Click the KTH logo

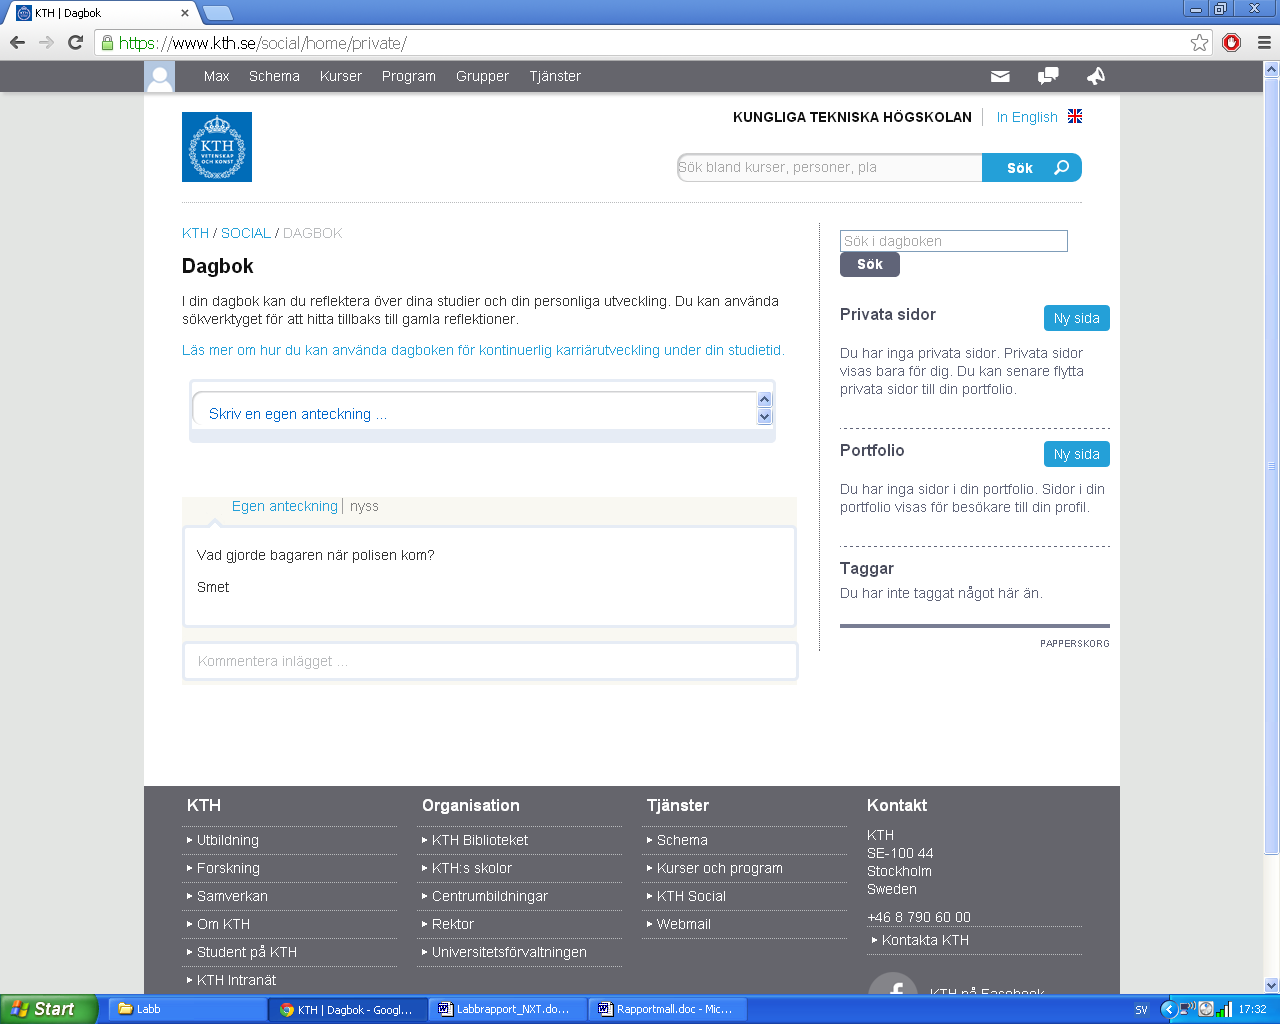pyautogui.click(x=217, y=147)
